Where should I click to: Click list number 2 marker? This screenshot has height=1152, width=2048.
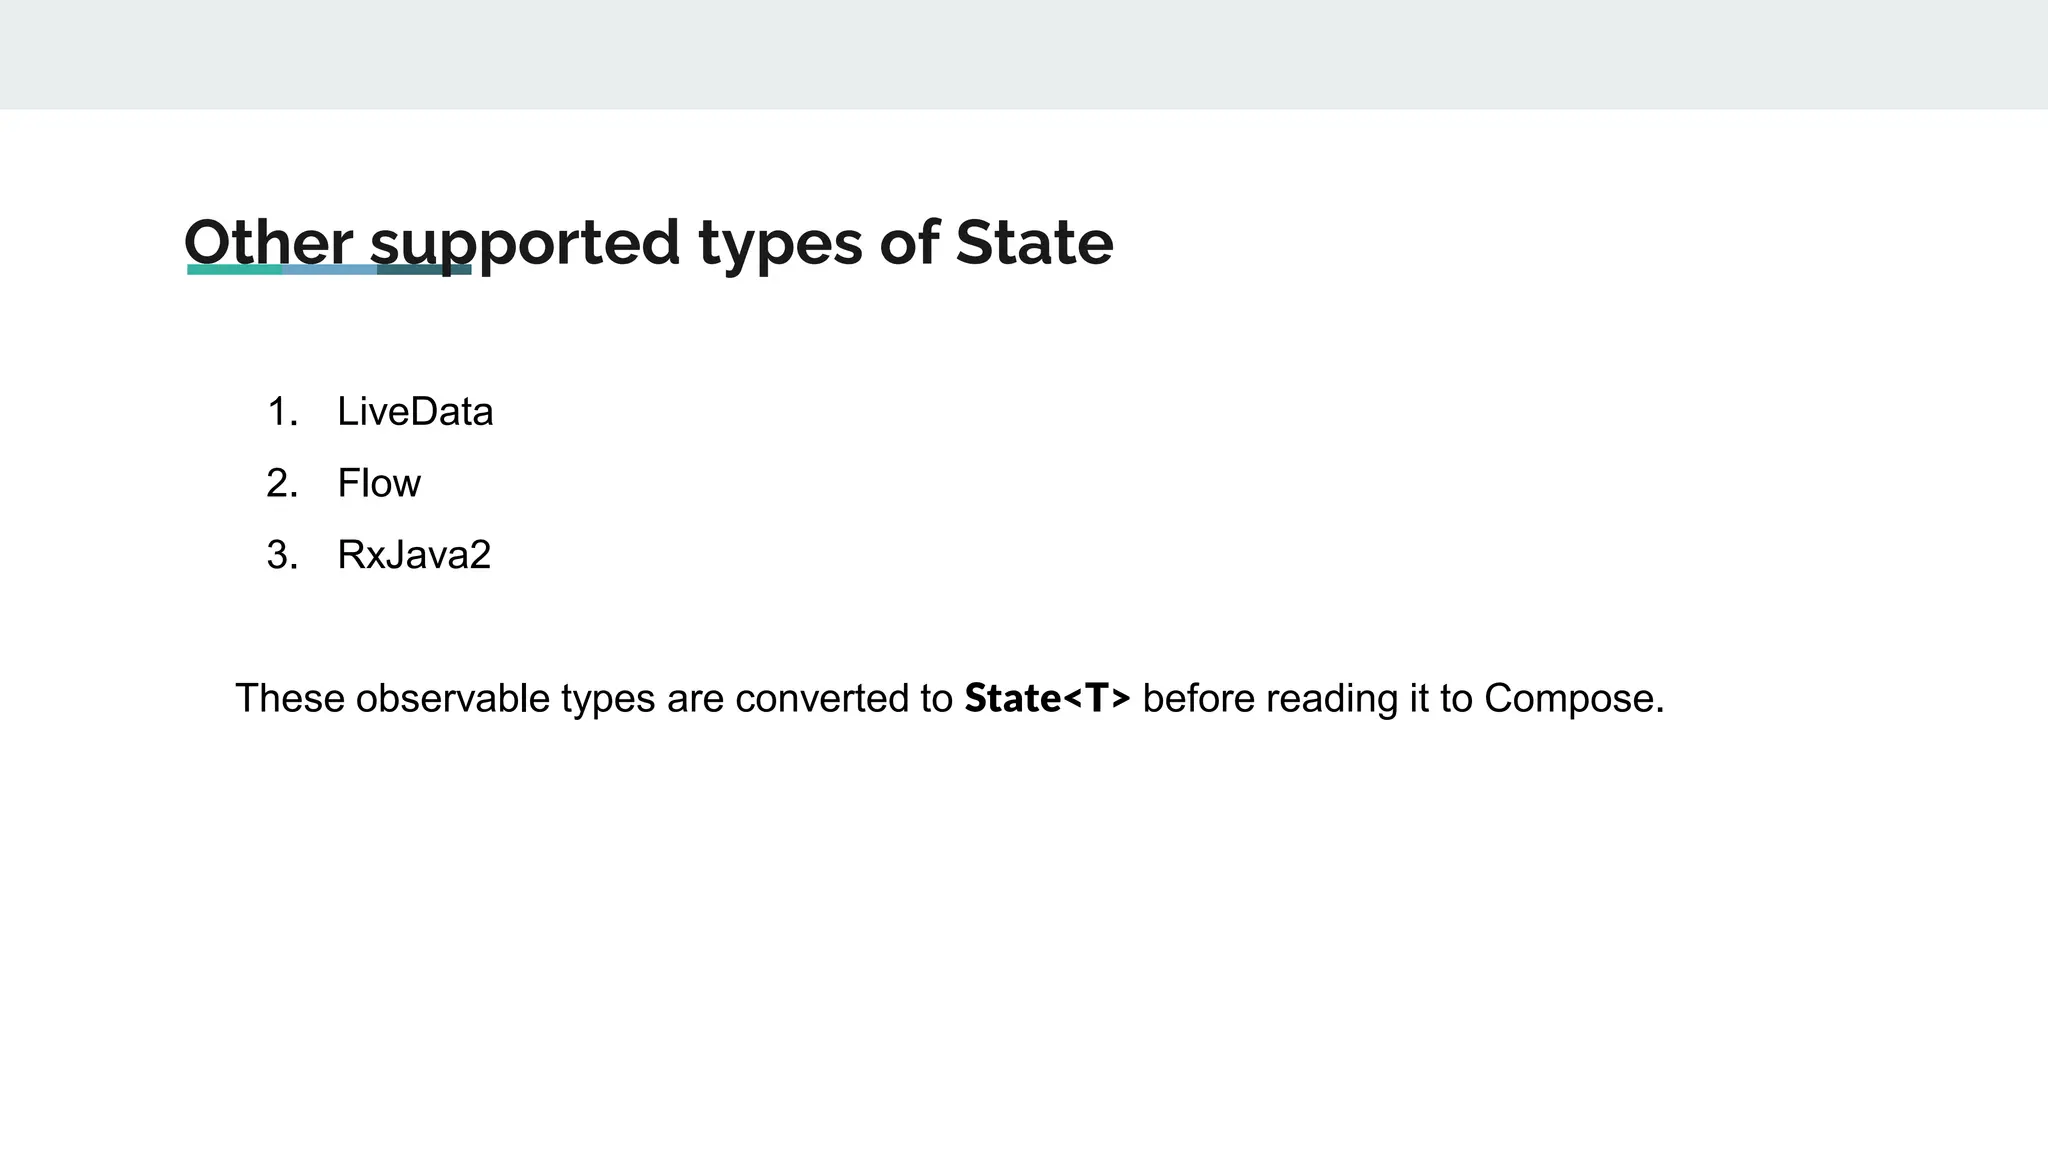(x=283, y=484)
